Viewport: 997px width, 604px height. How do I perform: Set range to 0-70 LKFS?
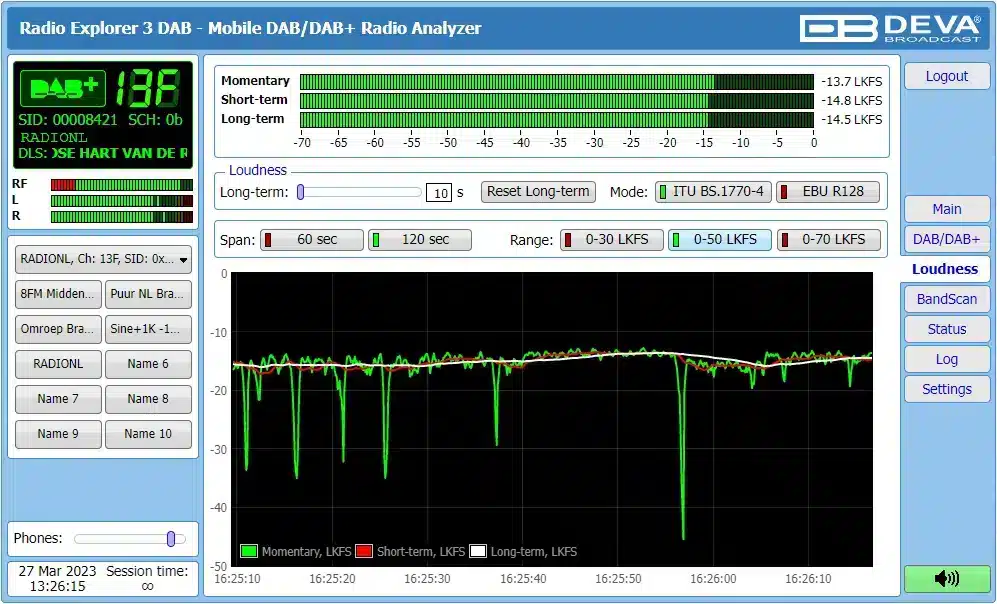click(x=829, y=240)
